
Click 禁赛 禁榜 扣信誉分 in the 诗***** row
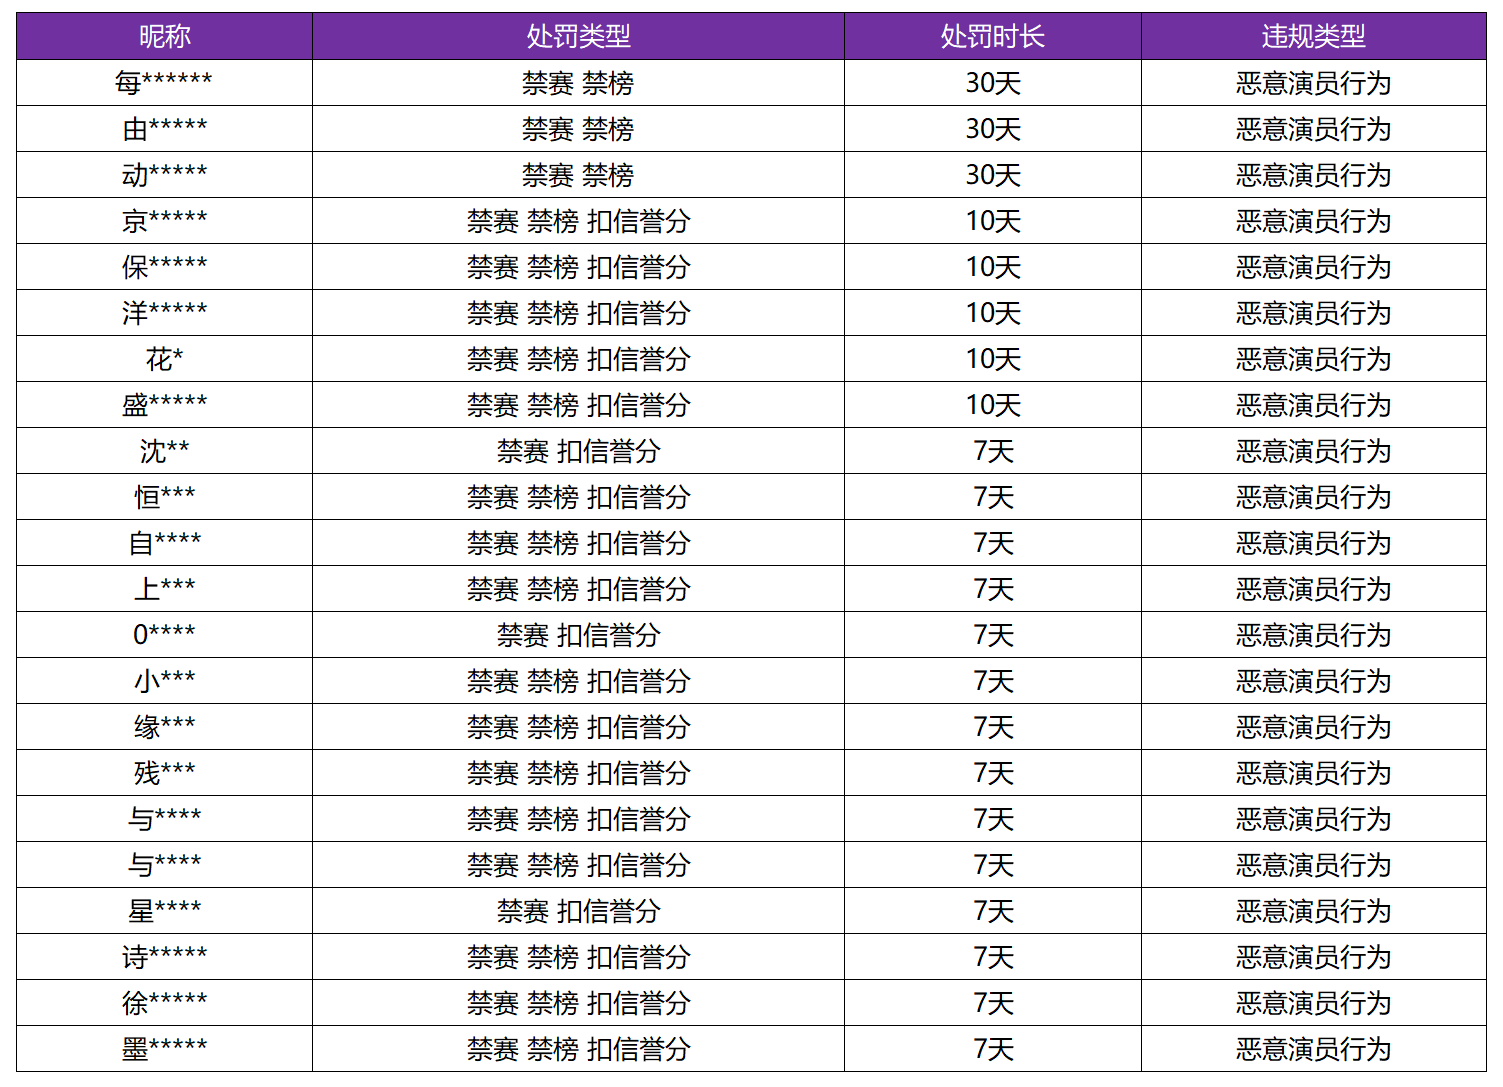click(x=578, y=957)
